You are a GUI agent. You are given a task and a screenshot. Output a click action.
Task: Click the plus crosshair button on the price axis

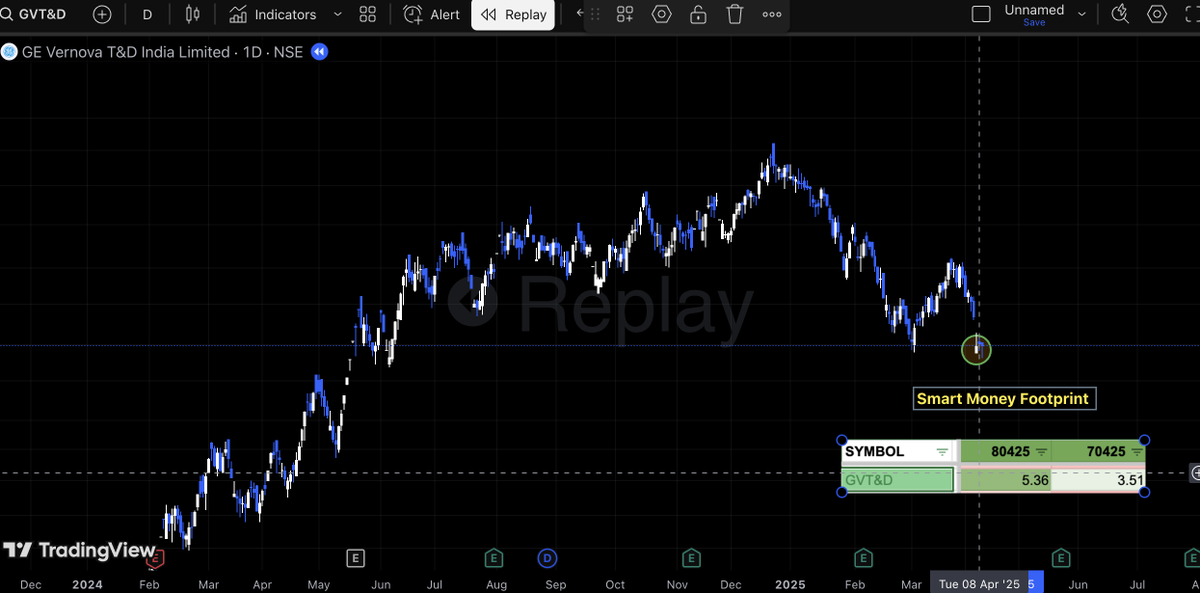pyautogui.click(x=1194, y=473)
